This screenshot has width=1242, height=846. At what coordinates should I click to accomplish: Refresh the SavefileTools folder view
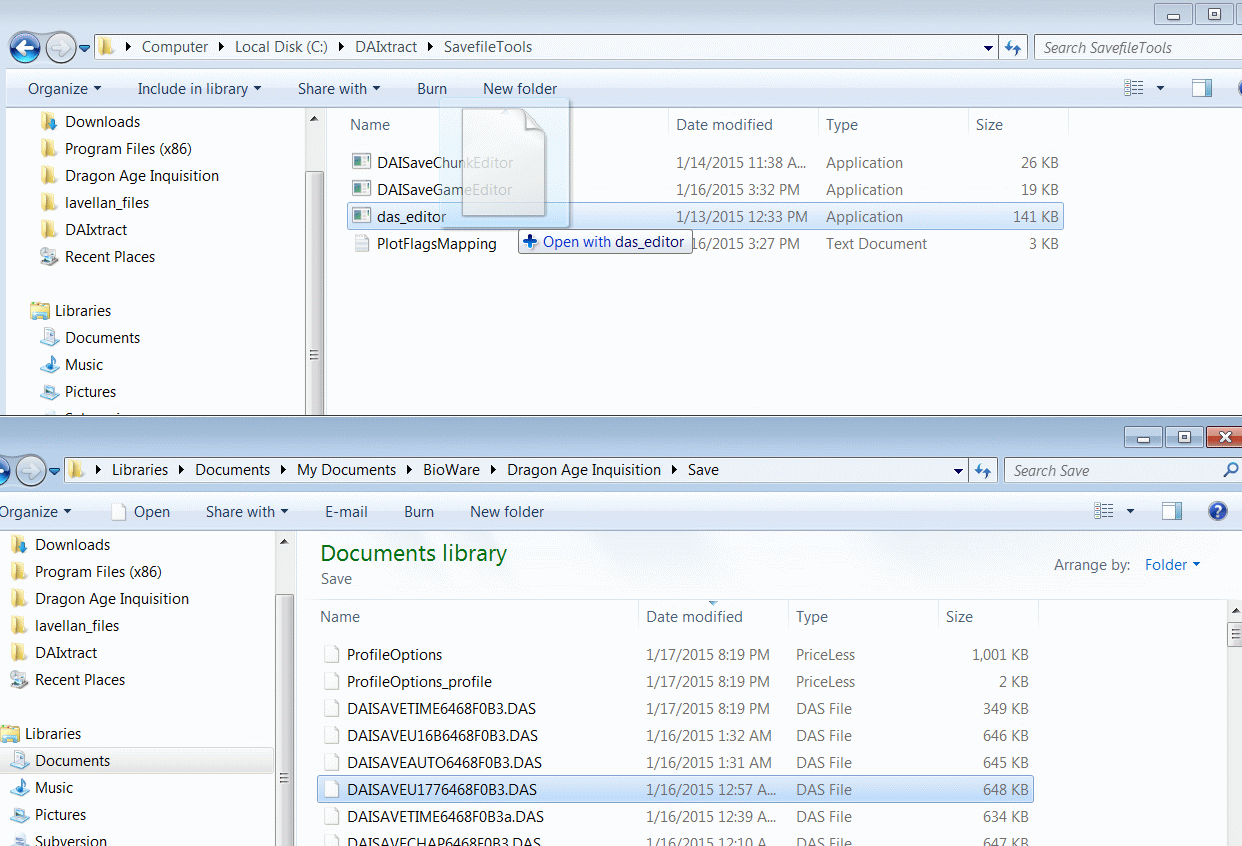(x=1013, y=47)
